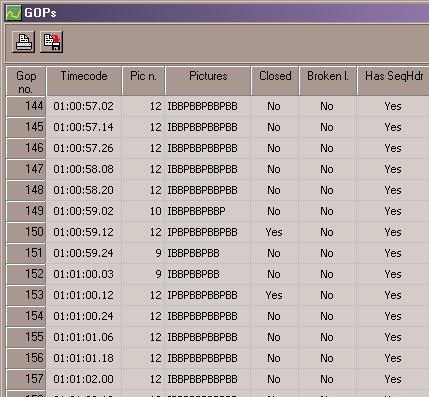Click timecode 01:00:57.02
The width and height of the screenshot is (429, 397).
[x=83, y=106]
